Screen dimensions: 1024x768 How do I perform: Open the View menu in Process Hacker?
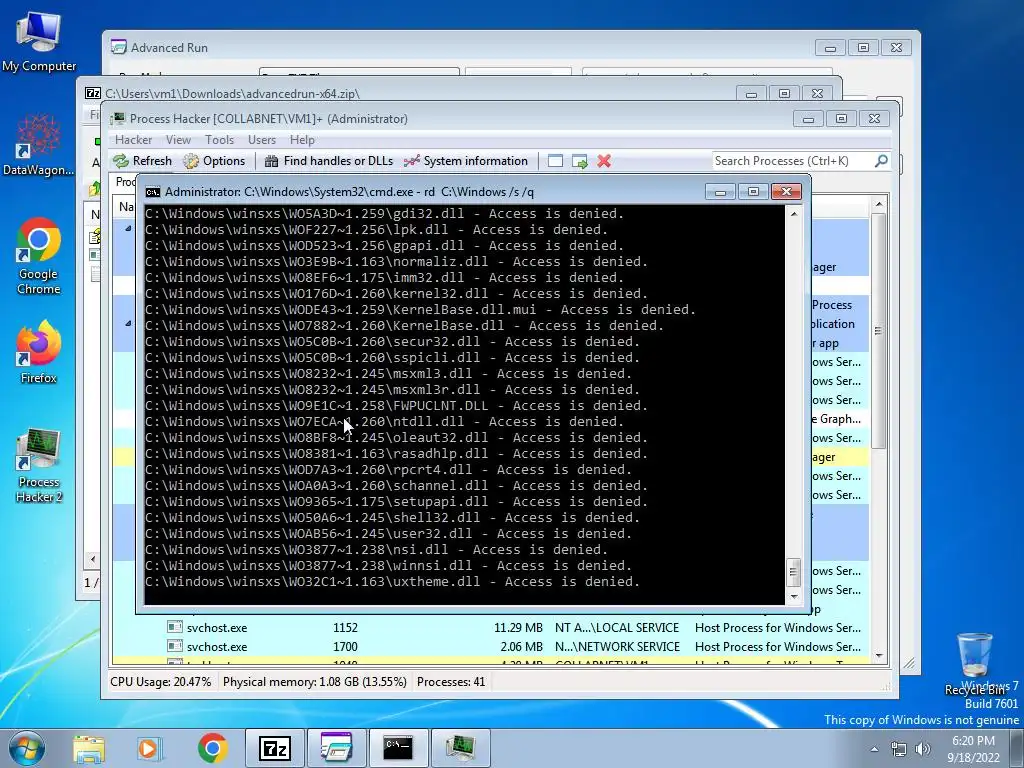[178, 140]
